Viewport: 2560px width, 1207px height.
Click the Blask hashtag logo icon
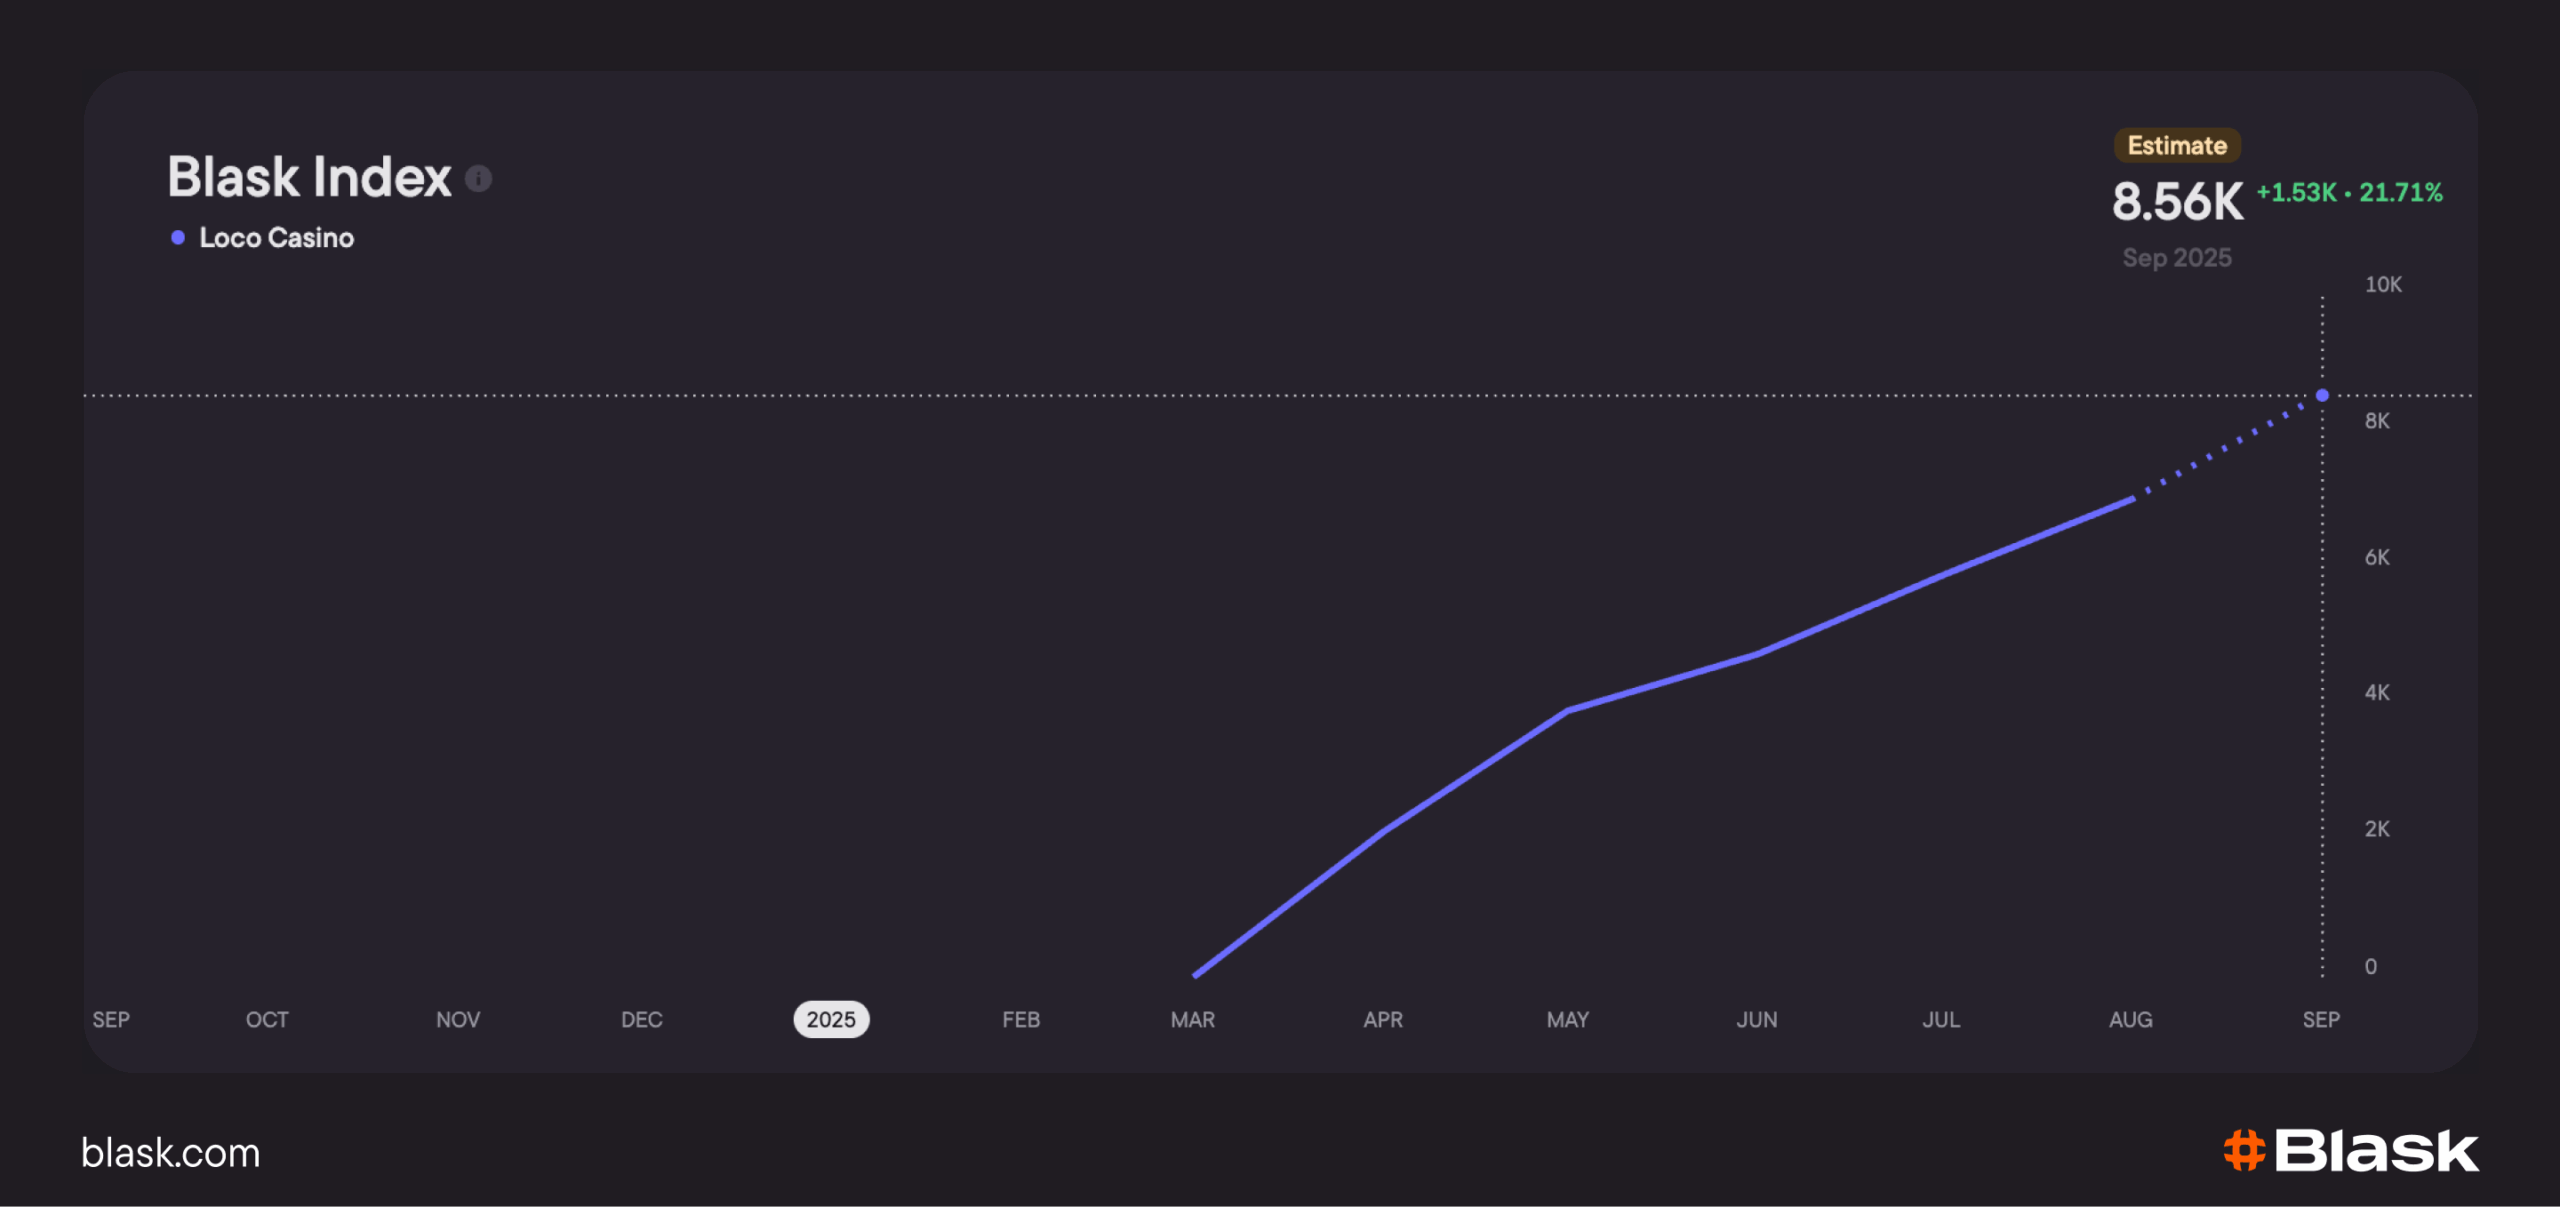[x=2243, y=1150]
